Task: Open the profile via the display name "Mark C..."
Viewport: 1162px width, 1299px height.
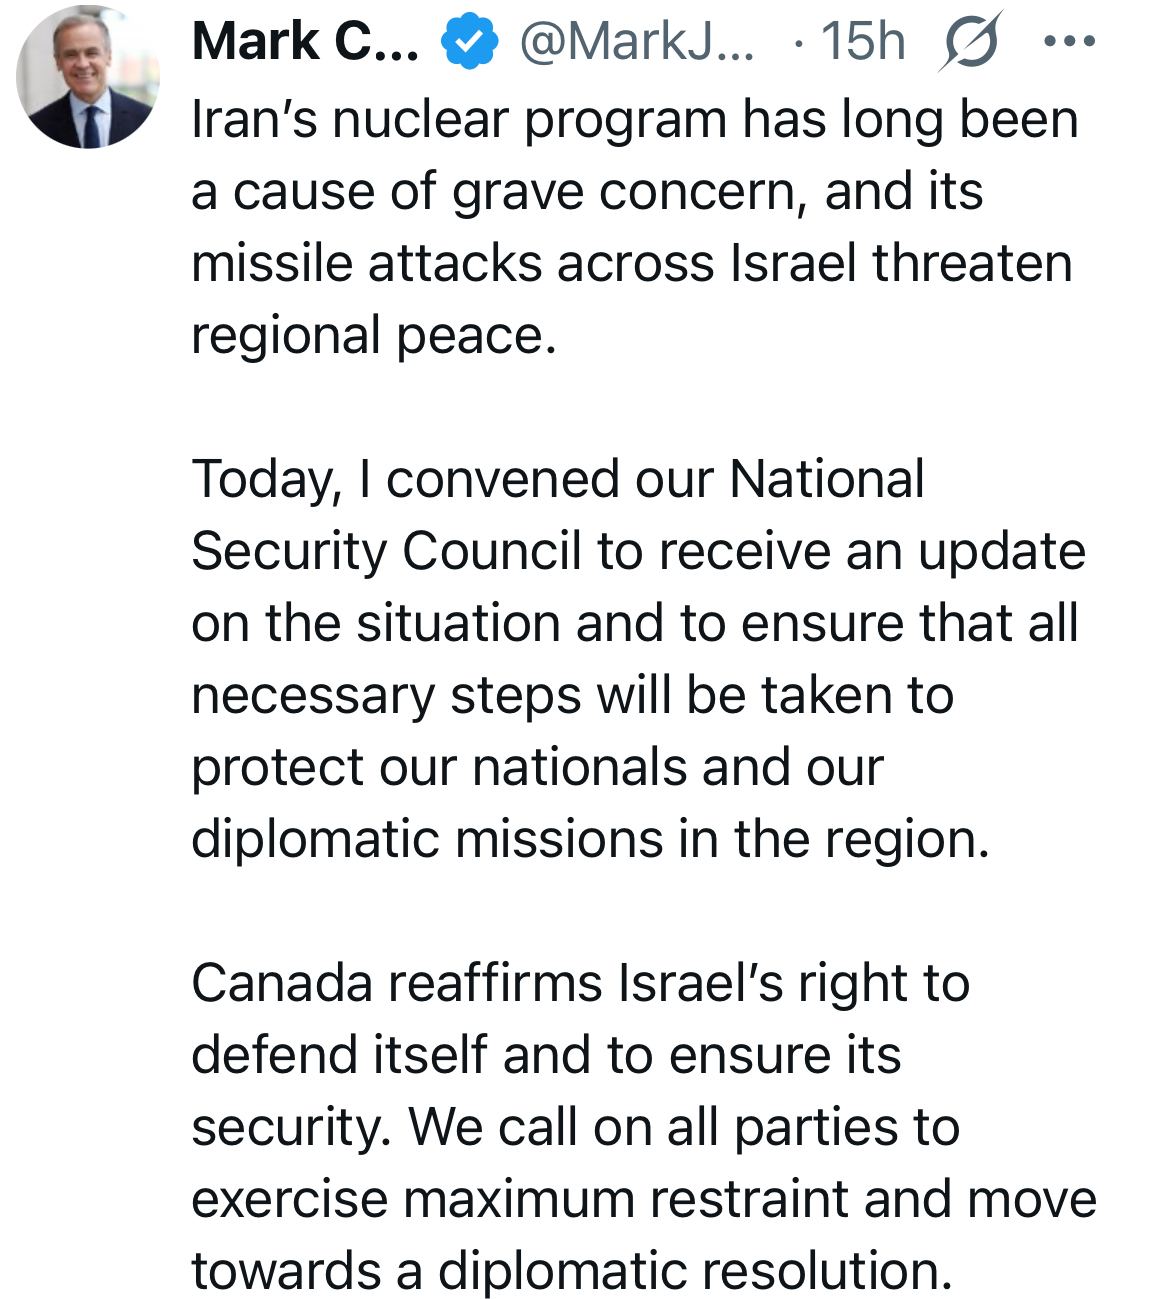Action: [305, 43]
